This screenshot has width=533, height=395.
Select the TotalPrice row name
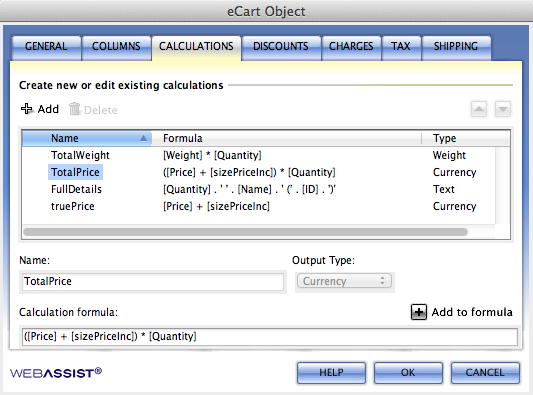(75, 172)
